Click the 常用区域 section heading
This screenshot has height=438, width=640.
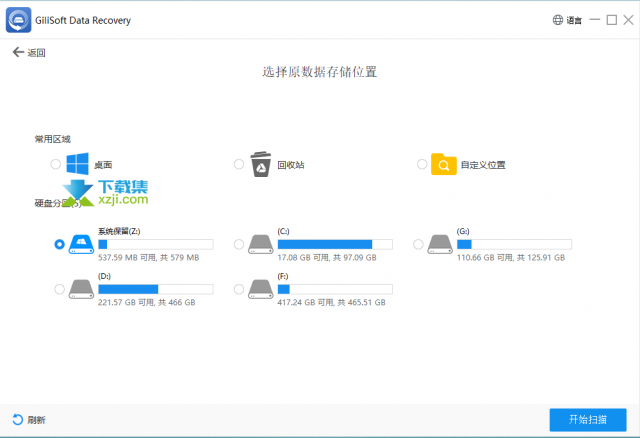[x=53, y=139]
